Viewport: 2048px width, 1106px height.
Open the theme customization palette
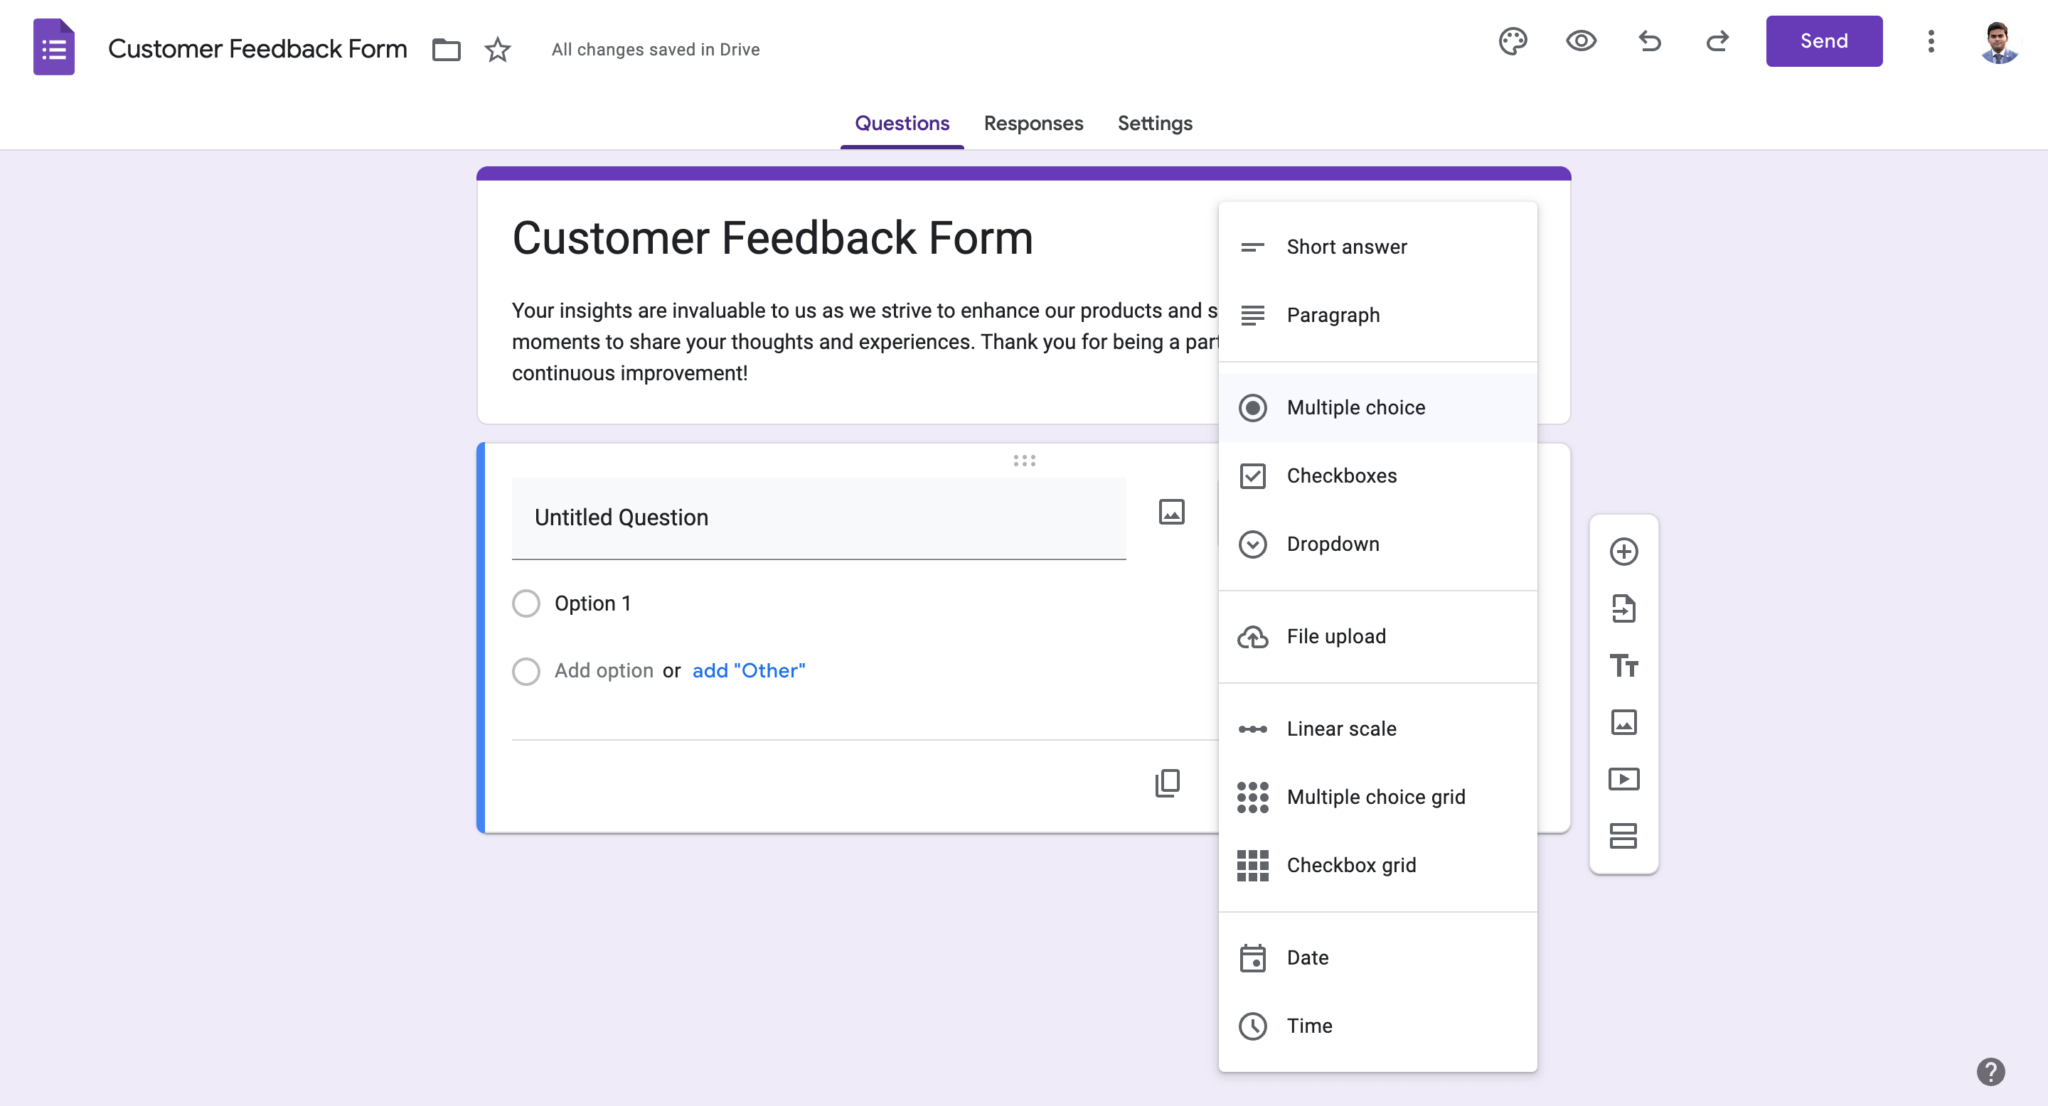coord(1512,41)
